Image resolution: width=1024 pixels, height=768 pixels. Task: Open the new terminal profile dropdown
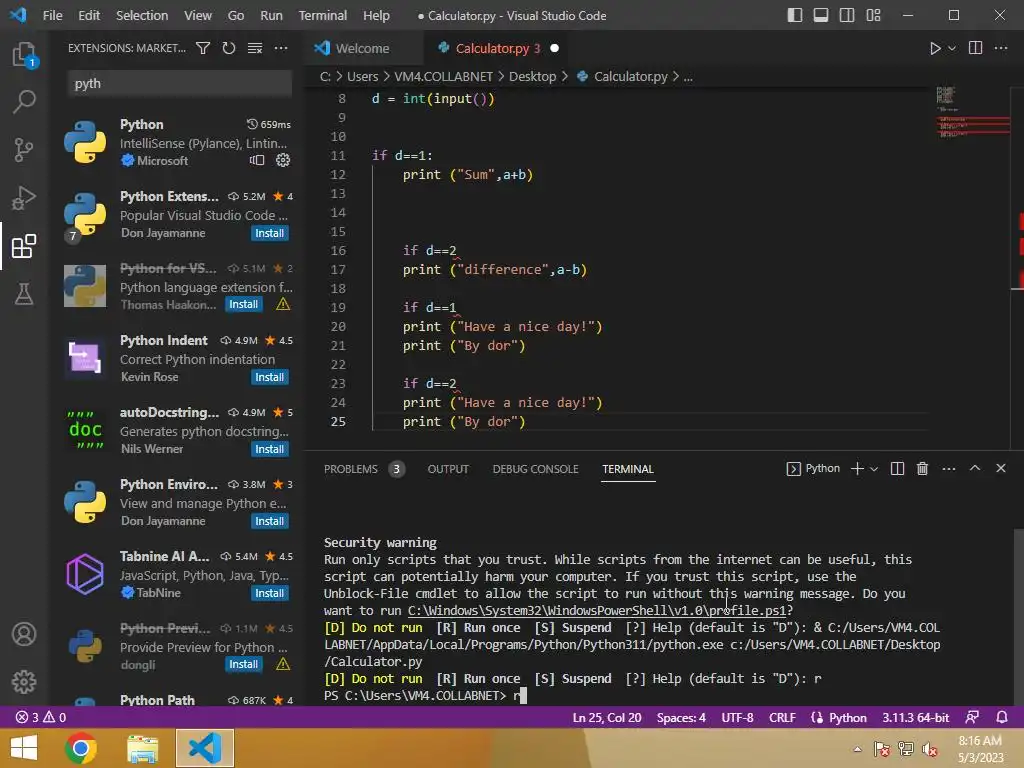click(874, 468)
